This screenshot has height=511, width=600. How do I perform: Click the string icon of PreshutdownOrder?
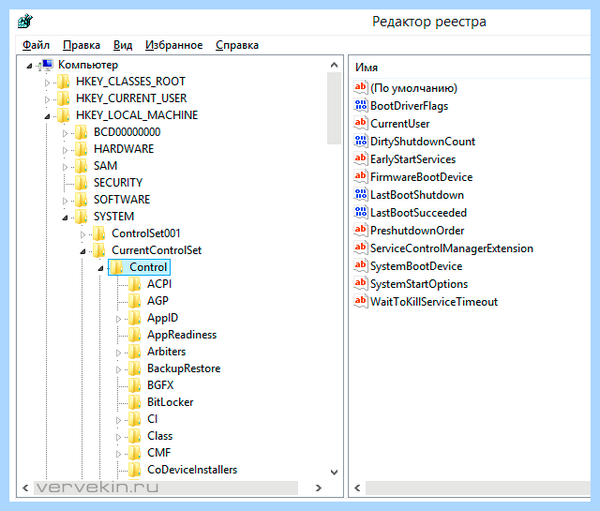click(x=360, y=230)
